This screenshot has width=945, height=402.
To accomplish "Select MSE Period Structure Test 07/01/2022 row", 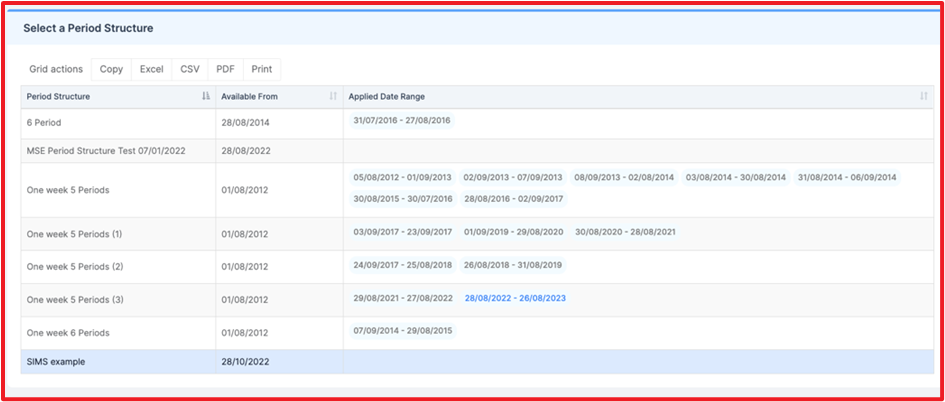I will [477, 151].
